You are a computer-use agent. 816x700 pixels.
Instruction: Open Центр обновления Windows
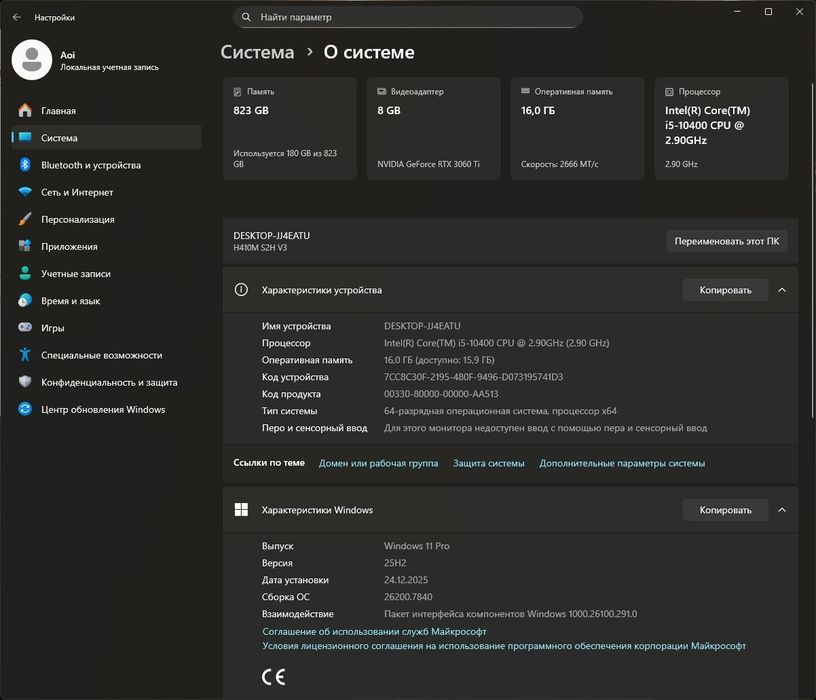[103, 409]
